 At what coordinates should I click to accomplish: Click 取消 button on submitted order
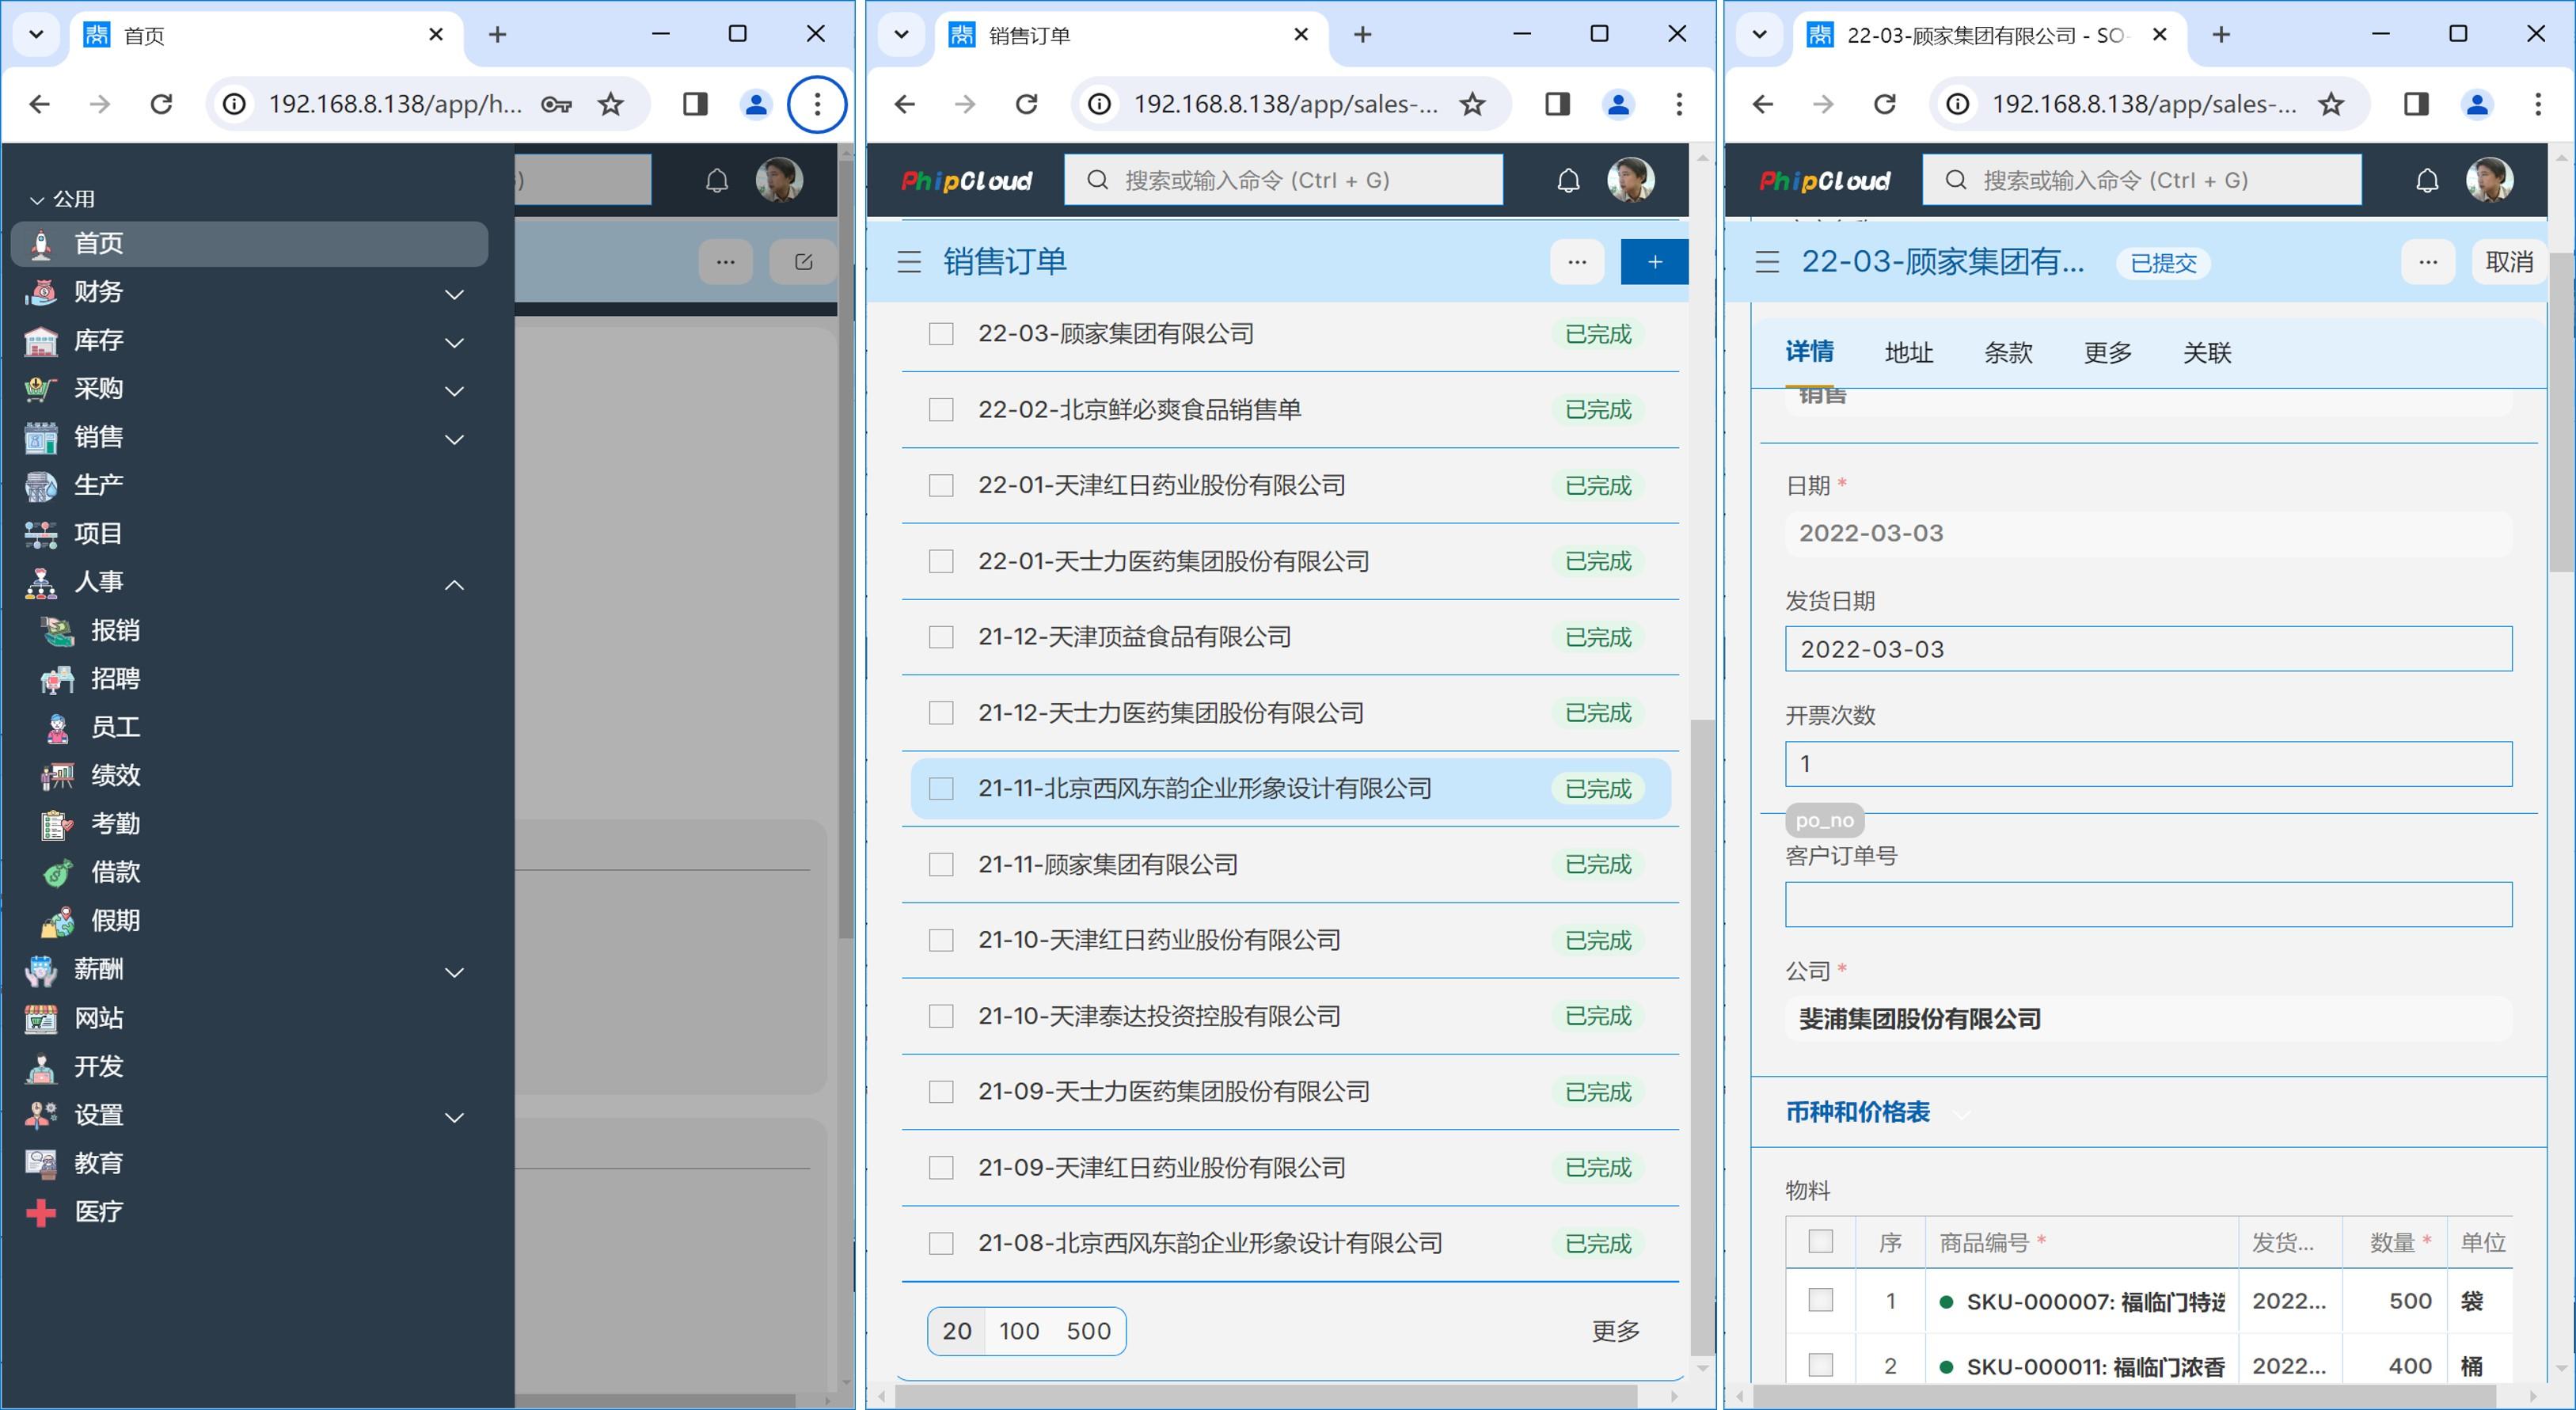click(x=2508, y=262)
